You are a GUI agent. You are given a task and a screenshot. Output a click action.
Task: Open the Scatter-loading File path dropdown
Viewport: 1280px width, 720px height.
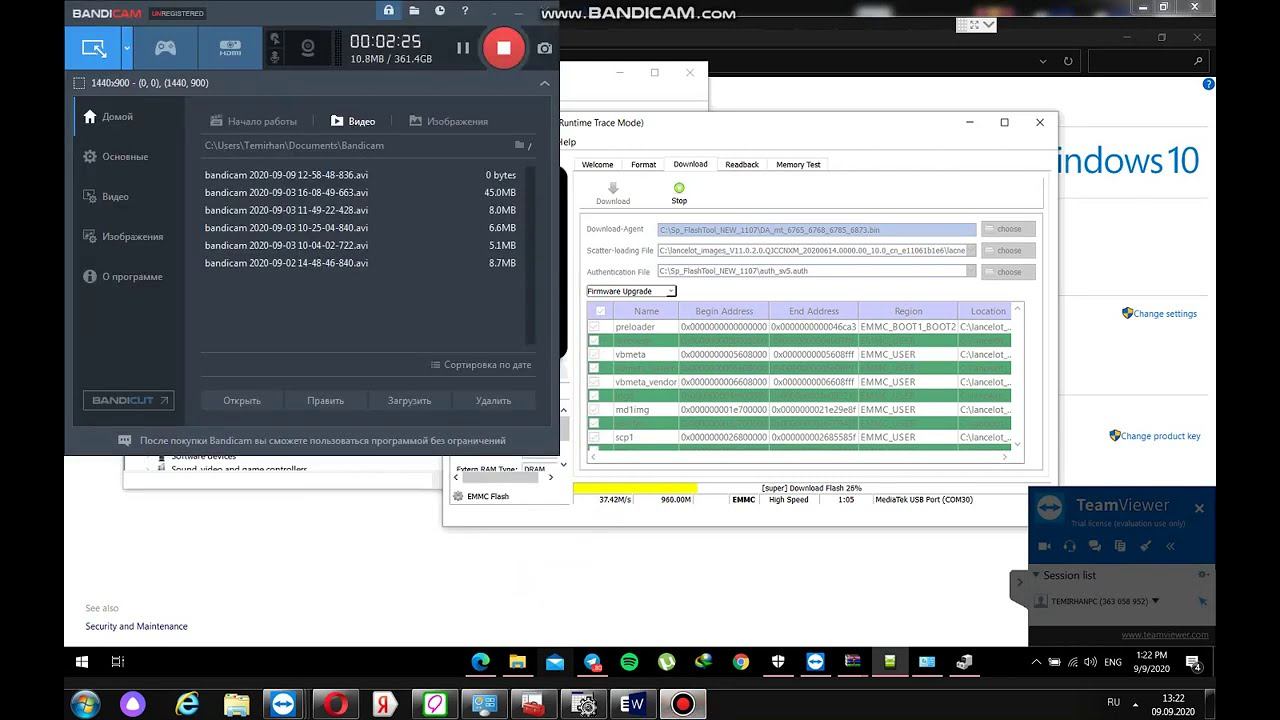(970, 250)
